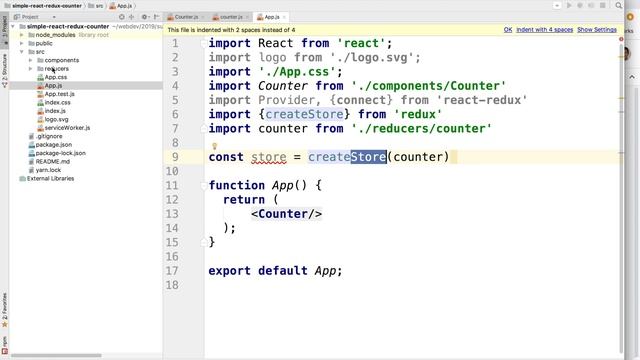The image size is (640, 360).
Task: Click the underlined 'store' variable on line 9
Action: (269, 157)
